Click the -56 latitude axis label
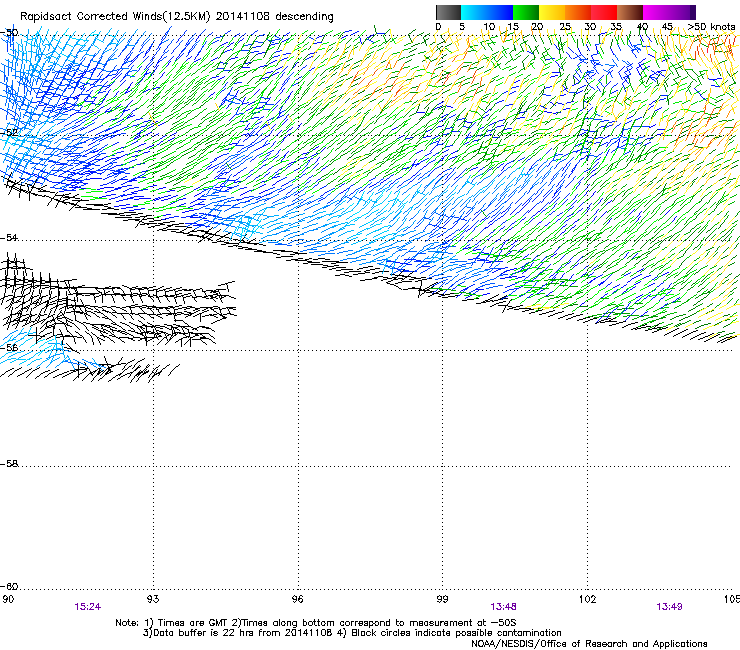Image resolution: width=740 pixels, height=650 pixels. [9, 347]
